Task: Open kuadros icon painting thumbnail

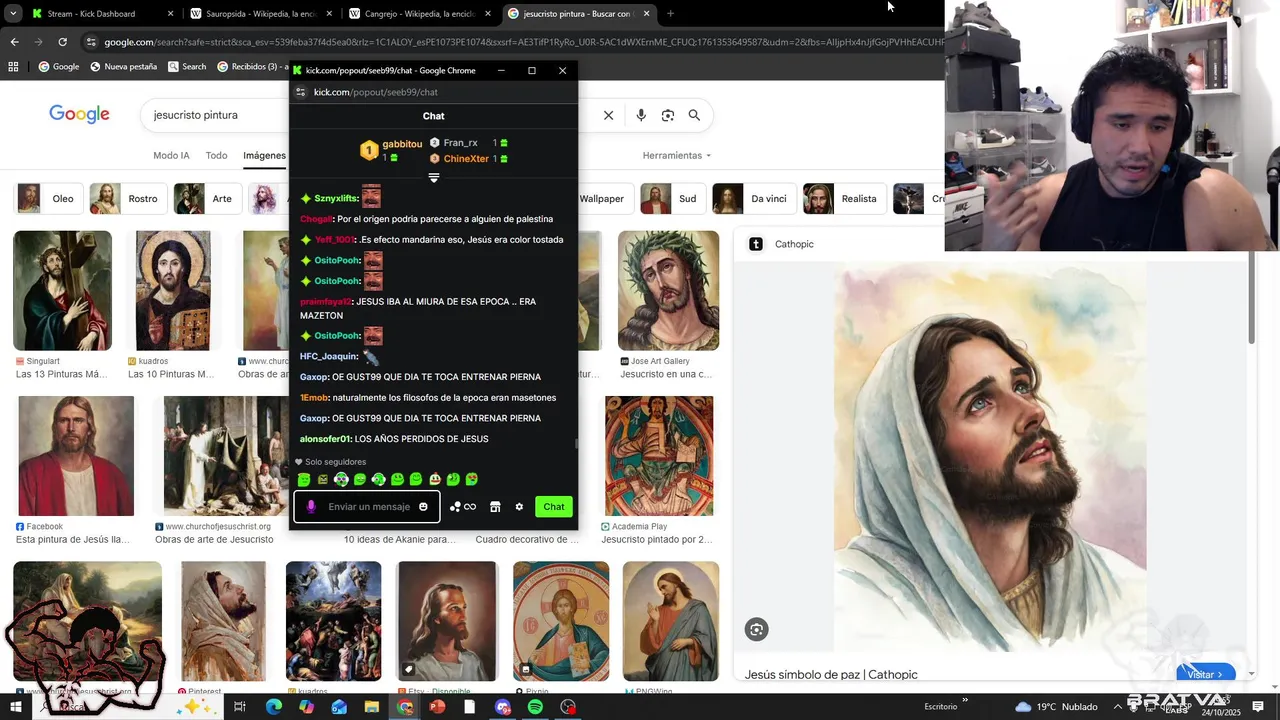Action: click(x=173, y=291)
